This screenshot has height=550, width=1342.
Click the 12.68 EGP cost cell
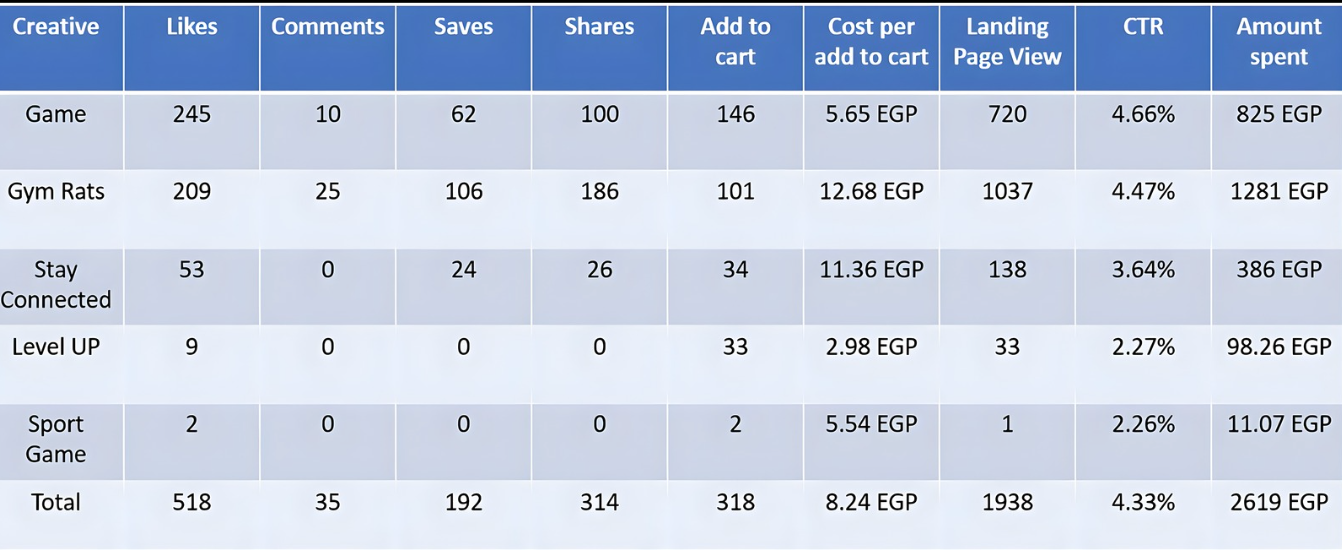click(871, 191)
